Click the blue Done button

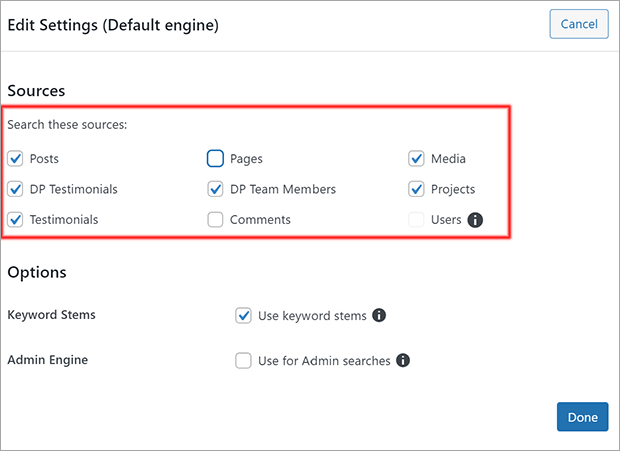[x=582, y=417]
